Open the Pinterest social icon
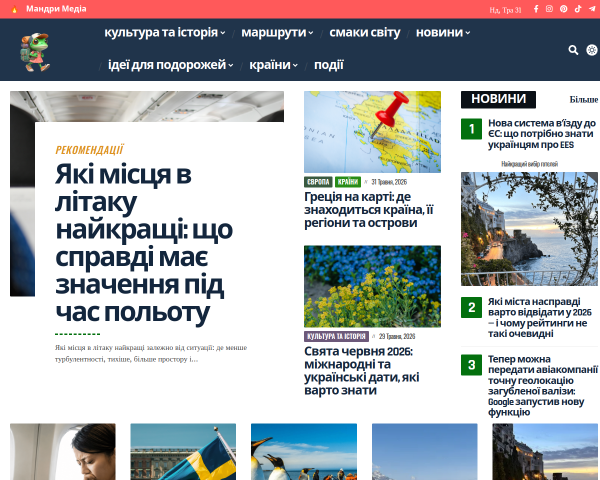The image size is (600, 480). pyautogui.click(x=564, y=9)
